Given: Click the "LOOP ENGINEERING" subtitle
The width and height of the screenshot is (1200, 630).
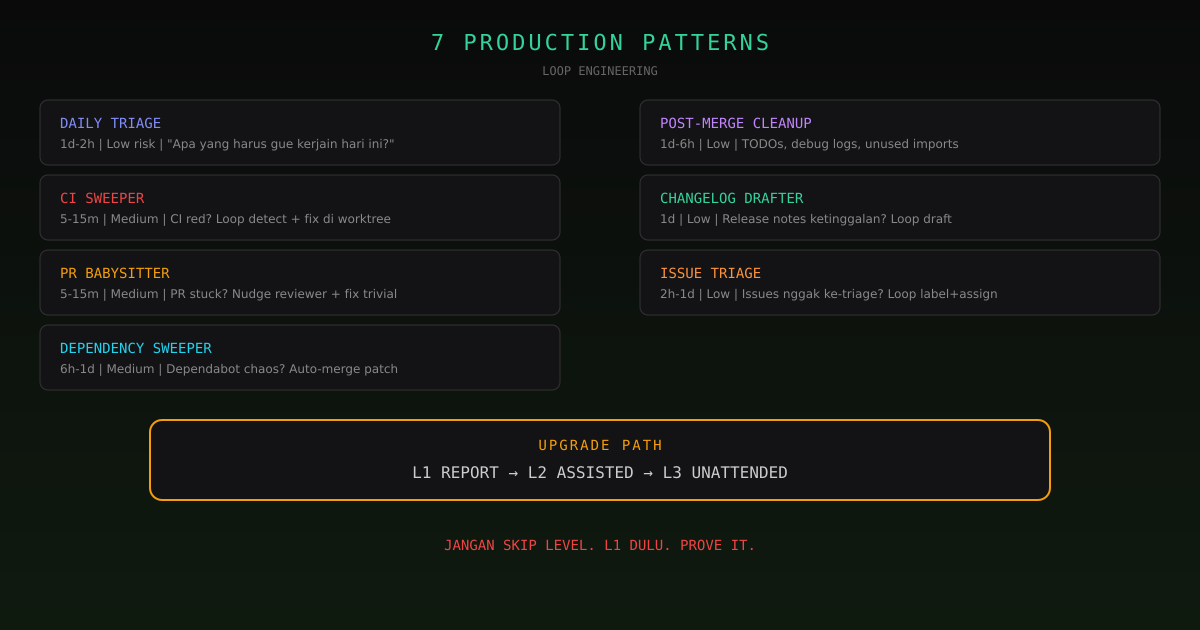Looking at the screenshot, I should tap(600, 71).
